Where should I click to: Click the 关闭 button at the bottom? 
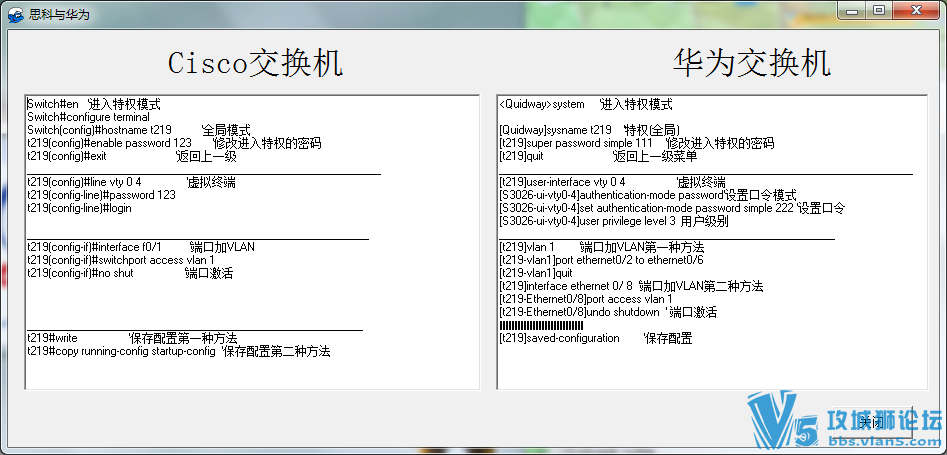coord(872,421)
